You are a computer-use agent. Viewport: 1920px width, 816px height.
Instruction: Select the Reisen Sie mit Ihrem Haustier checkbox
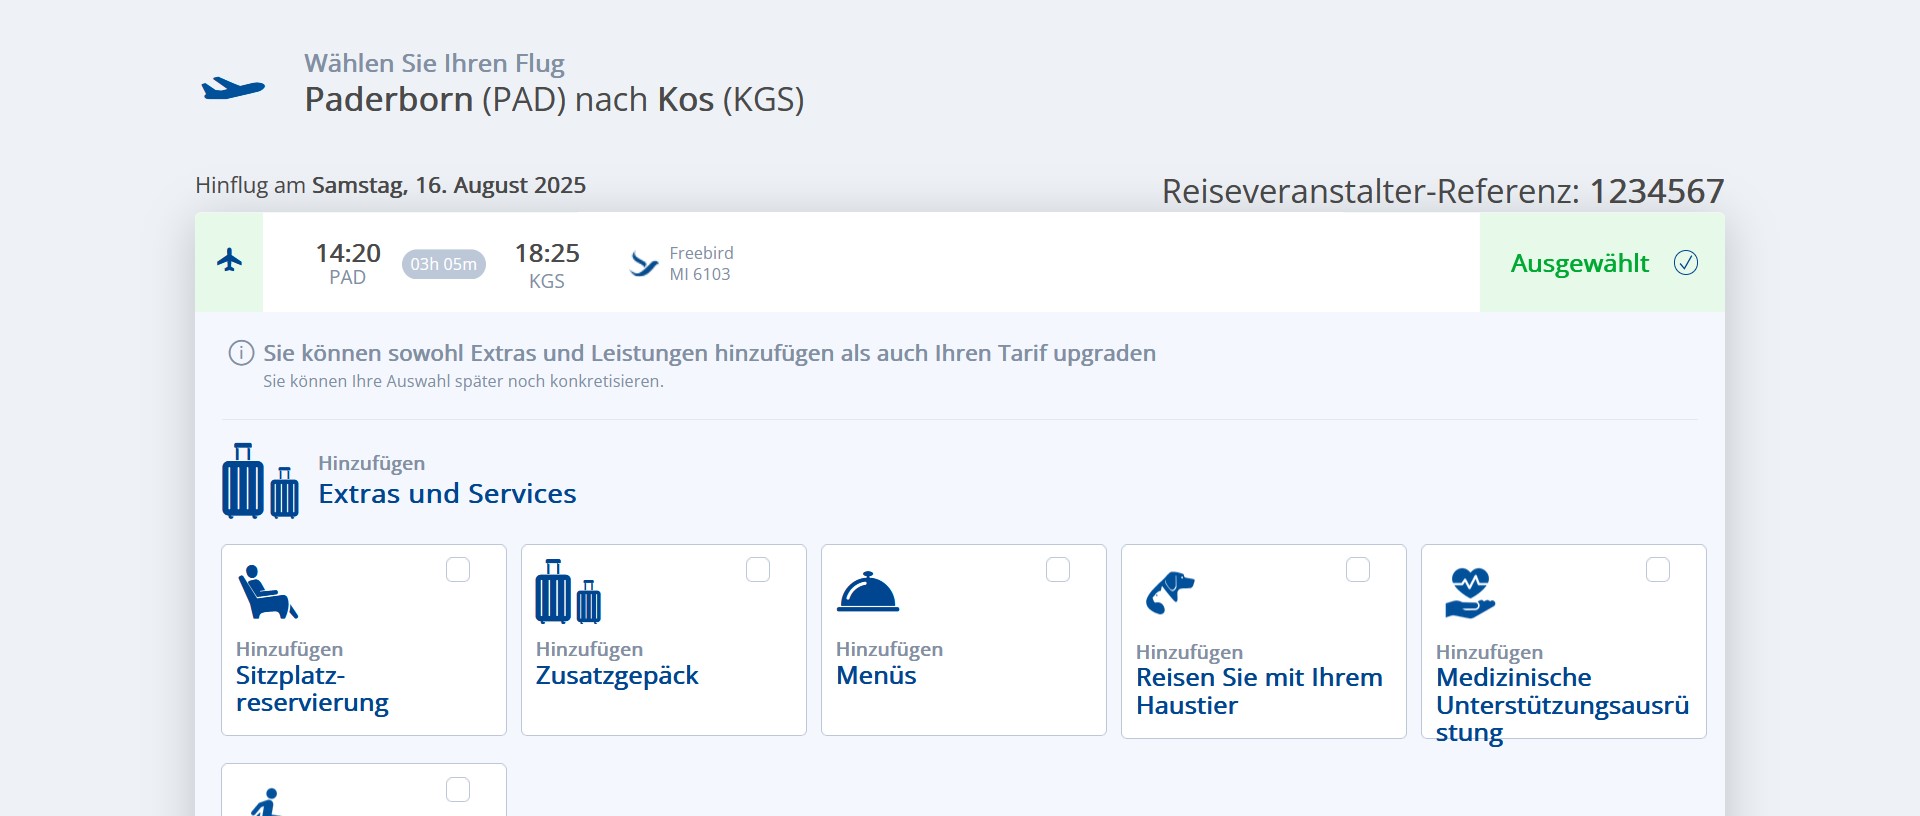(x=1358, y=570)
